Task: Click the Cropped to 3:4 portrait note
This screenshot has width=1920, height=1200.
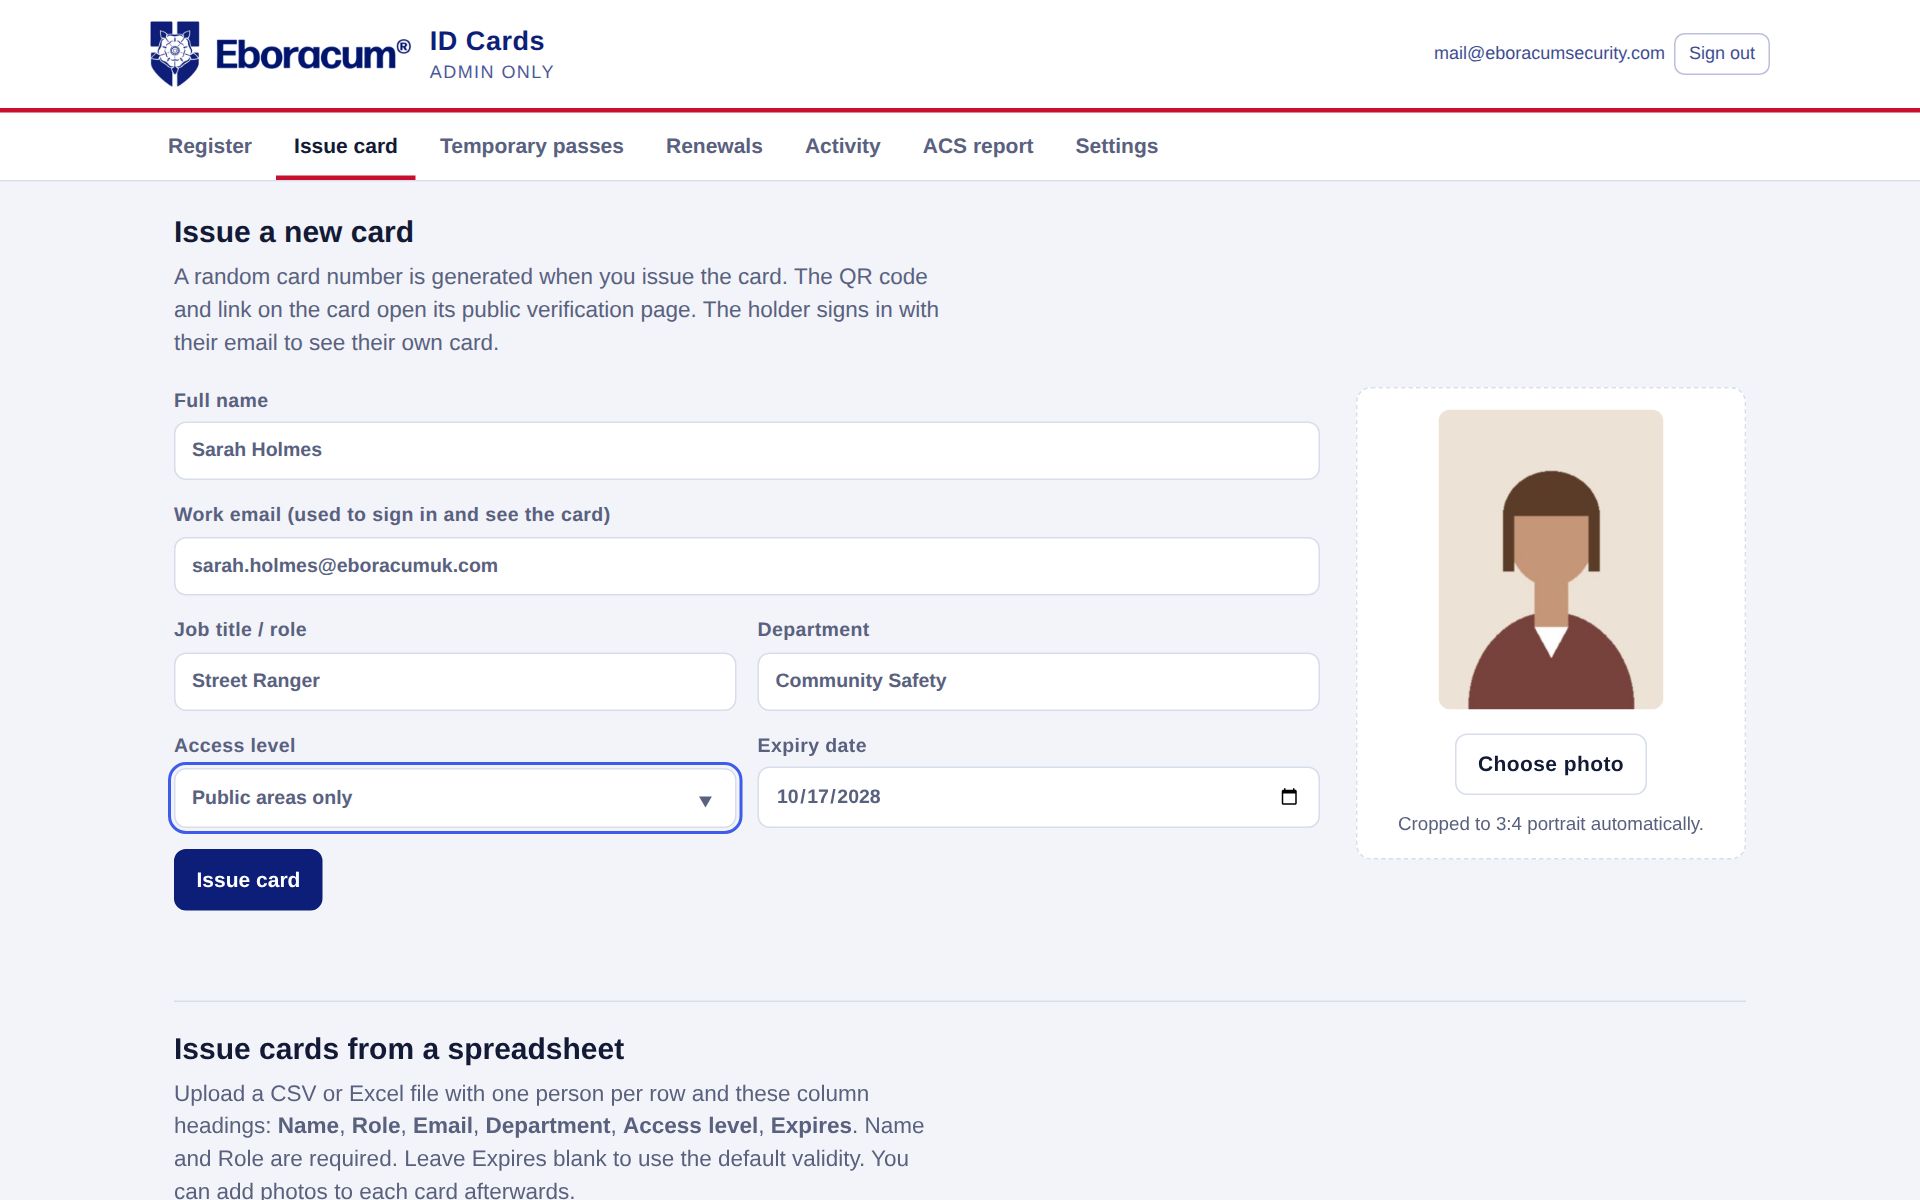Action: (1550, 824)
